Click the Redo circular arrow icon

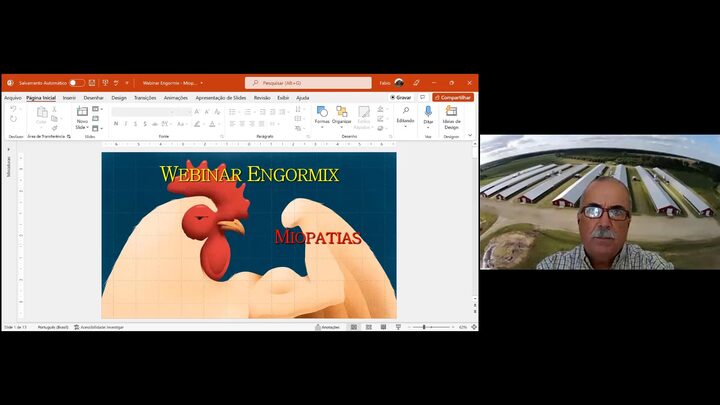[x=13, y=119]
